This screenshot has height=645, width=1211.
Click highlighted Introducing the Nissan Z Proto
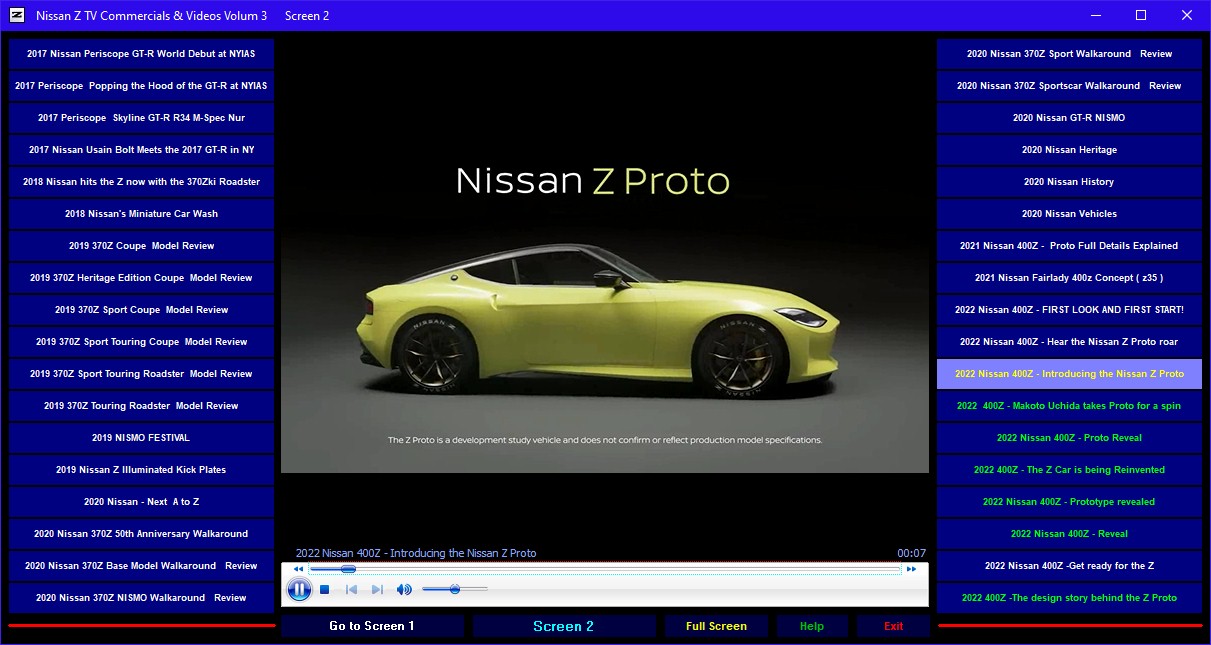click(x=1069, y=374)
